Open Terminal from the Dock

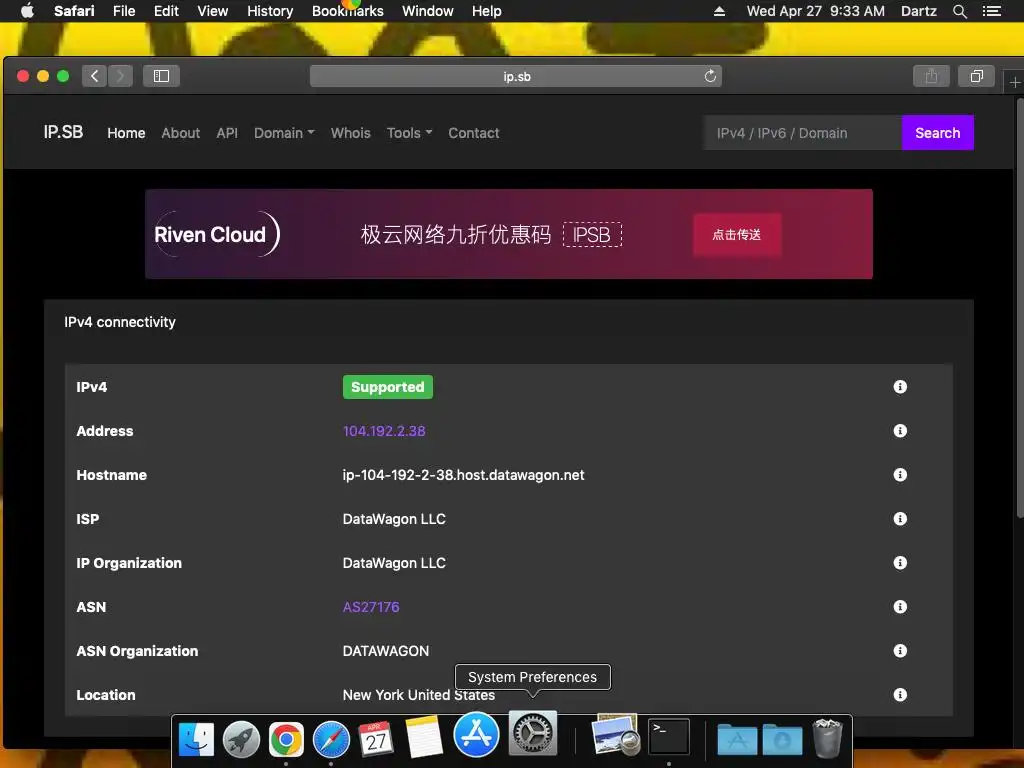point(669,737)
